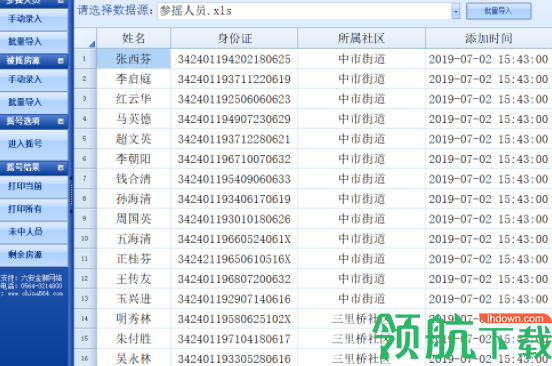Viewport: 552px width, 366px height.
Task: Click the sidebar splitter handle
Action: point(71,194)
